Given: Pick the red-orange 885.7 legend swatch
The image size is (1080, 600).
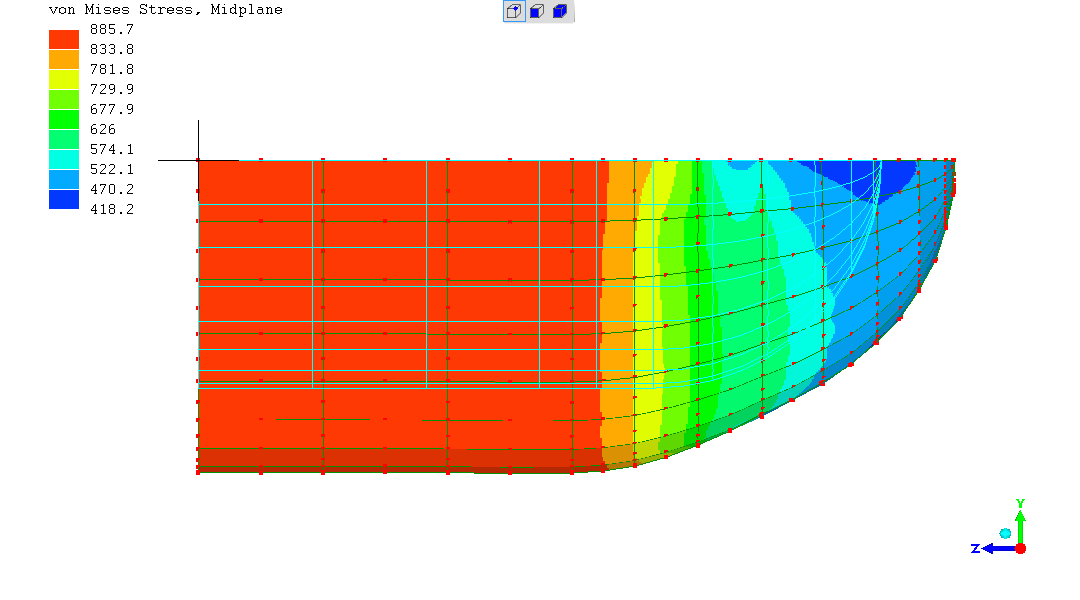Looking at the screenshot, I should coord(64,39).
